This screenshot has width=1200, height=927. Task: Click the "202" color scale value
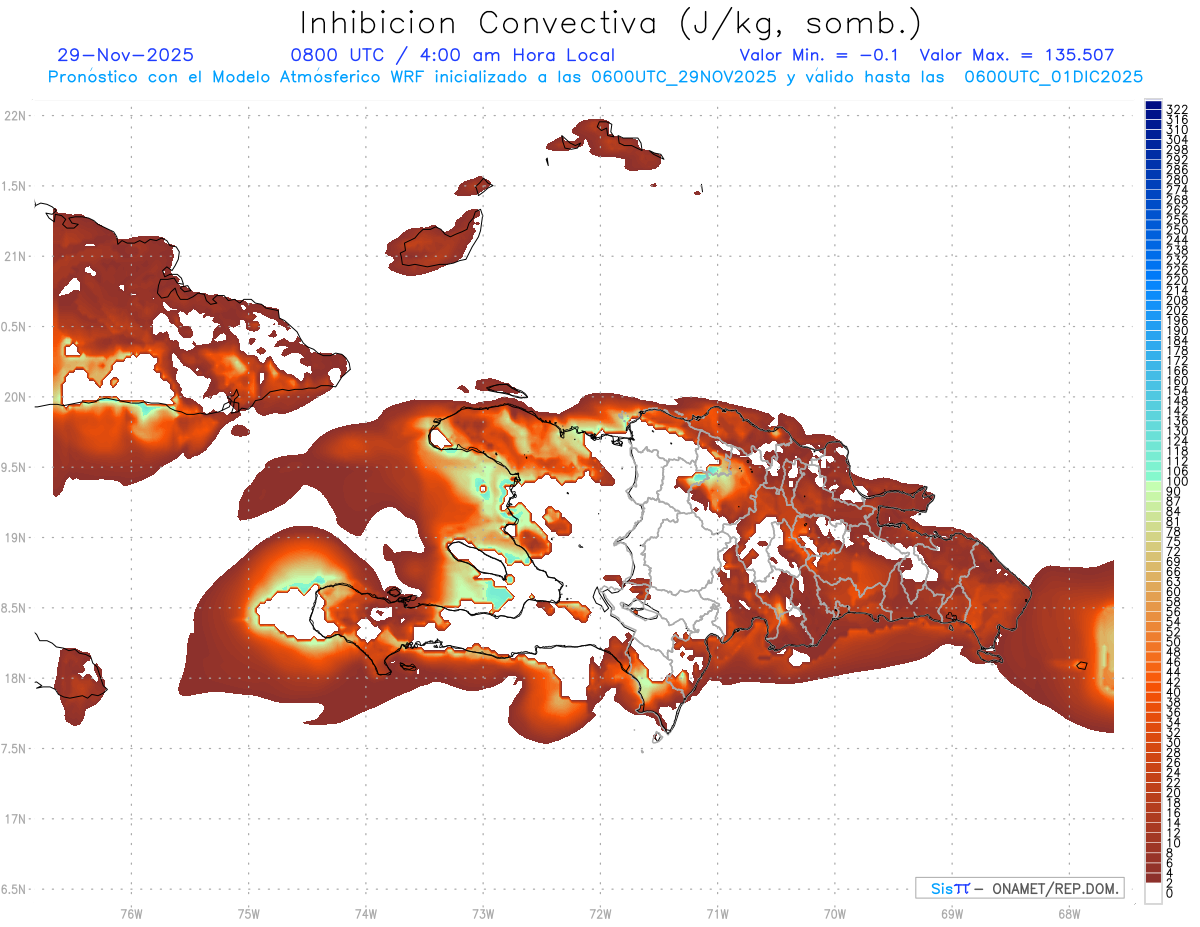click(1176, 310)
